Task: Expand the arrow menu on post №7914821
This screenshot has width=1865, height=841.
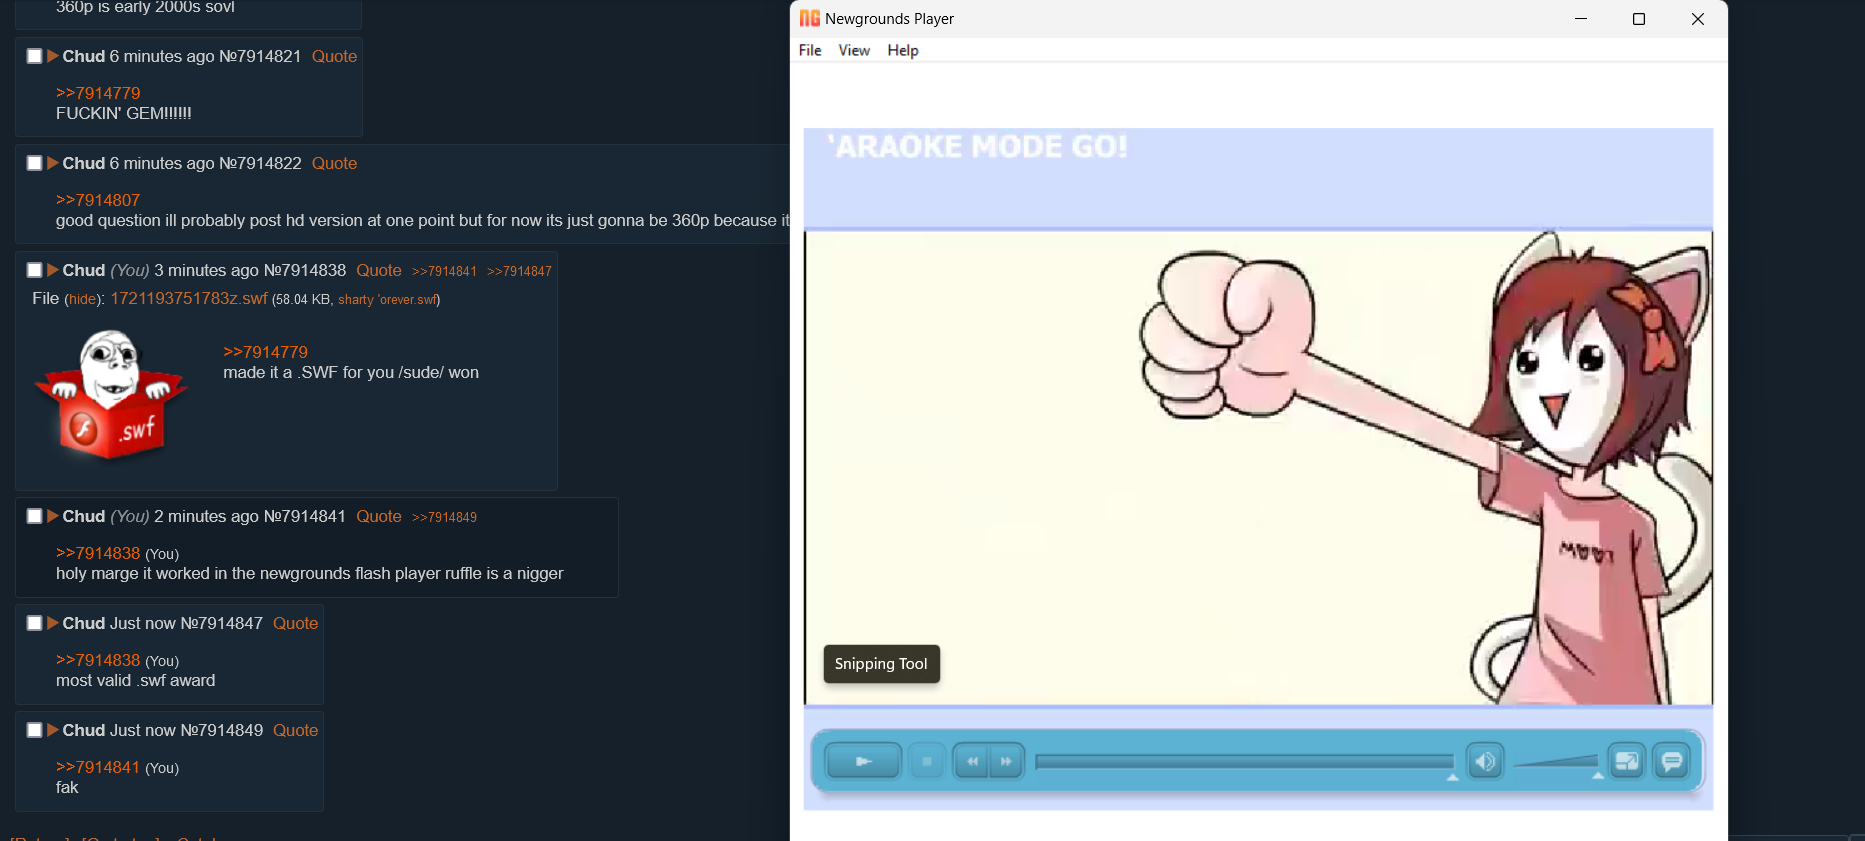Action: pos(53,56)
